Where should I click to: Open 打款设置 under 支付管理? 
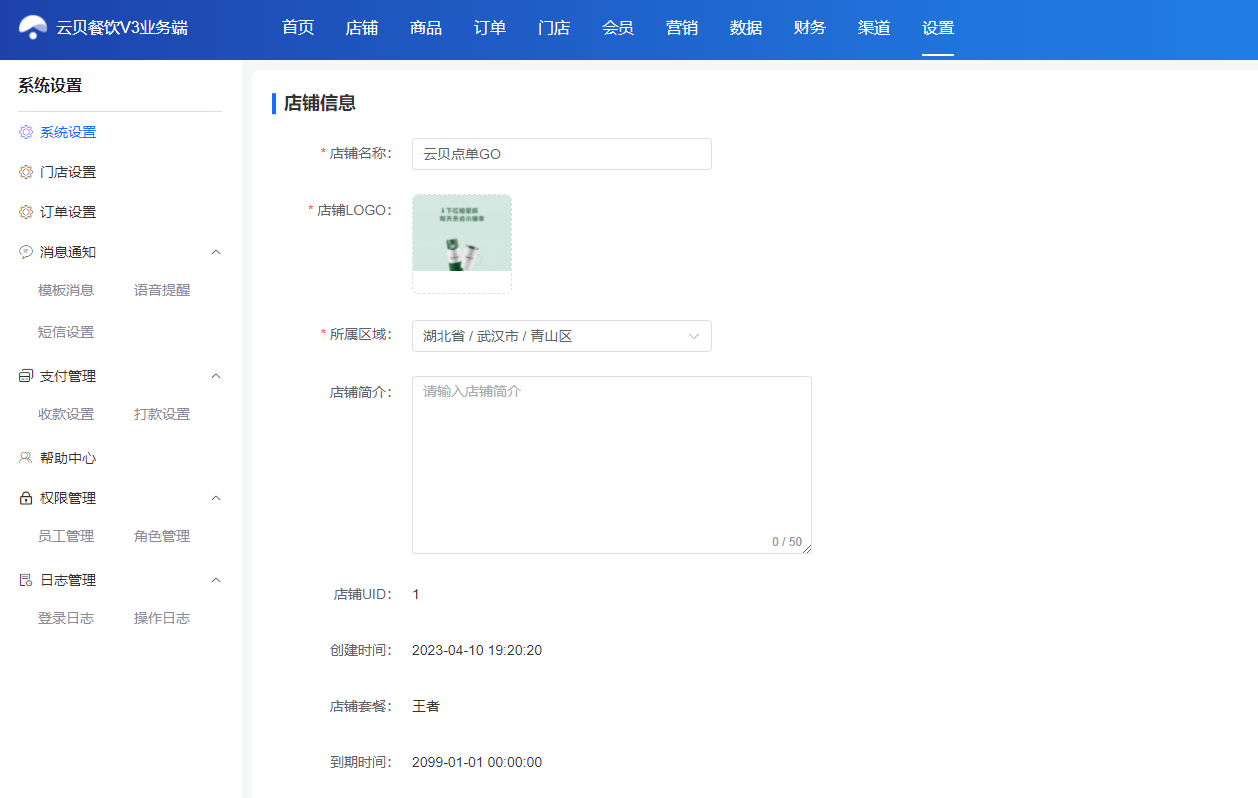[162, 414]
